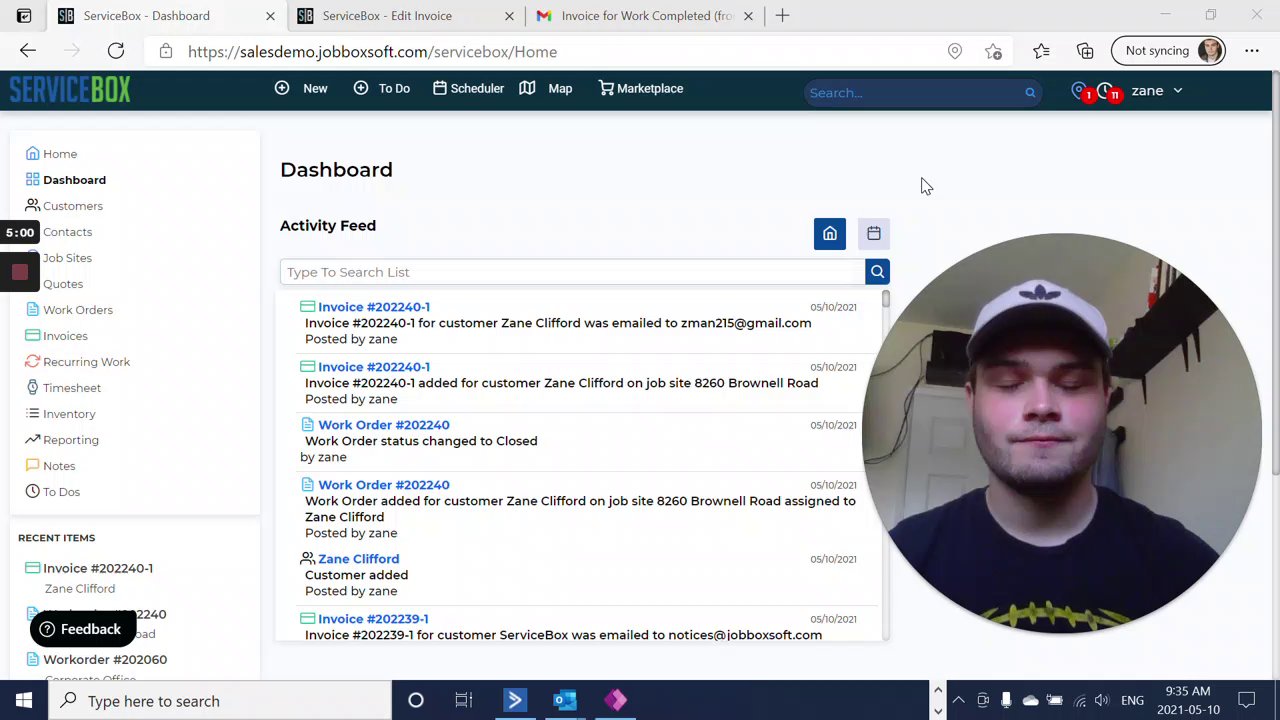This screenshot has width=1280, height=720.
Task: Expand the zane user menu
Action: coord(1157,90)
